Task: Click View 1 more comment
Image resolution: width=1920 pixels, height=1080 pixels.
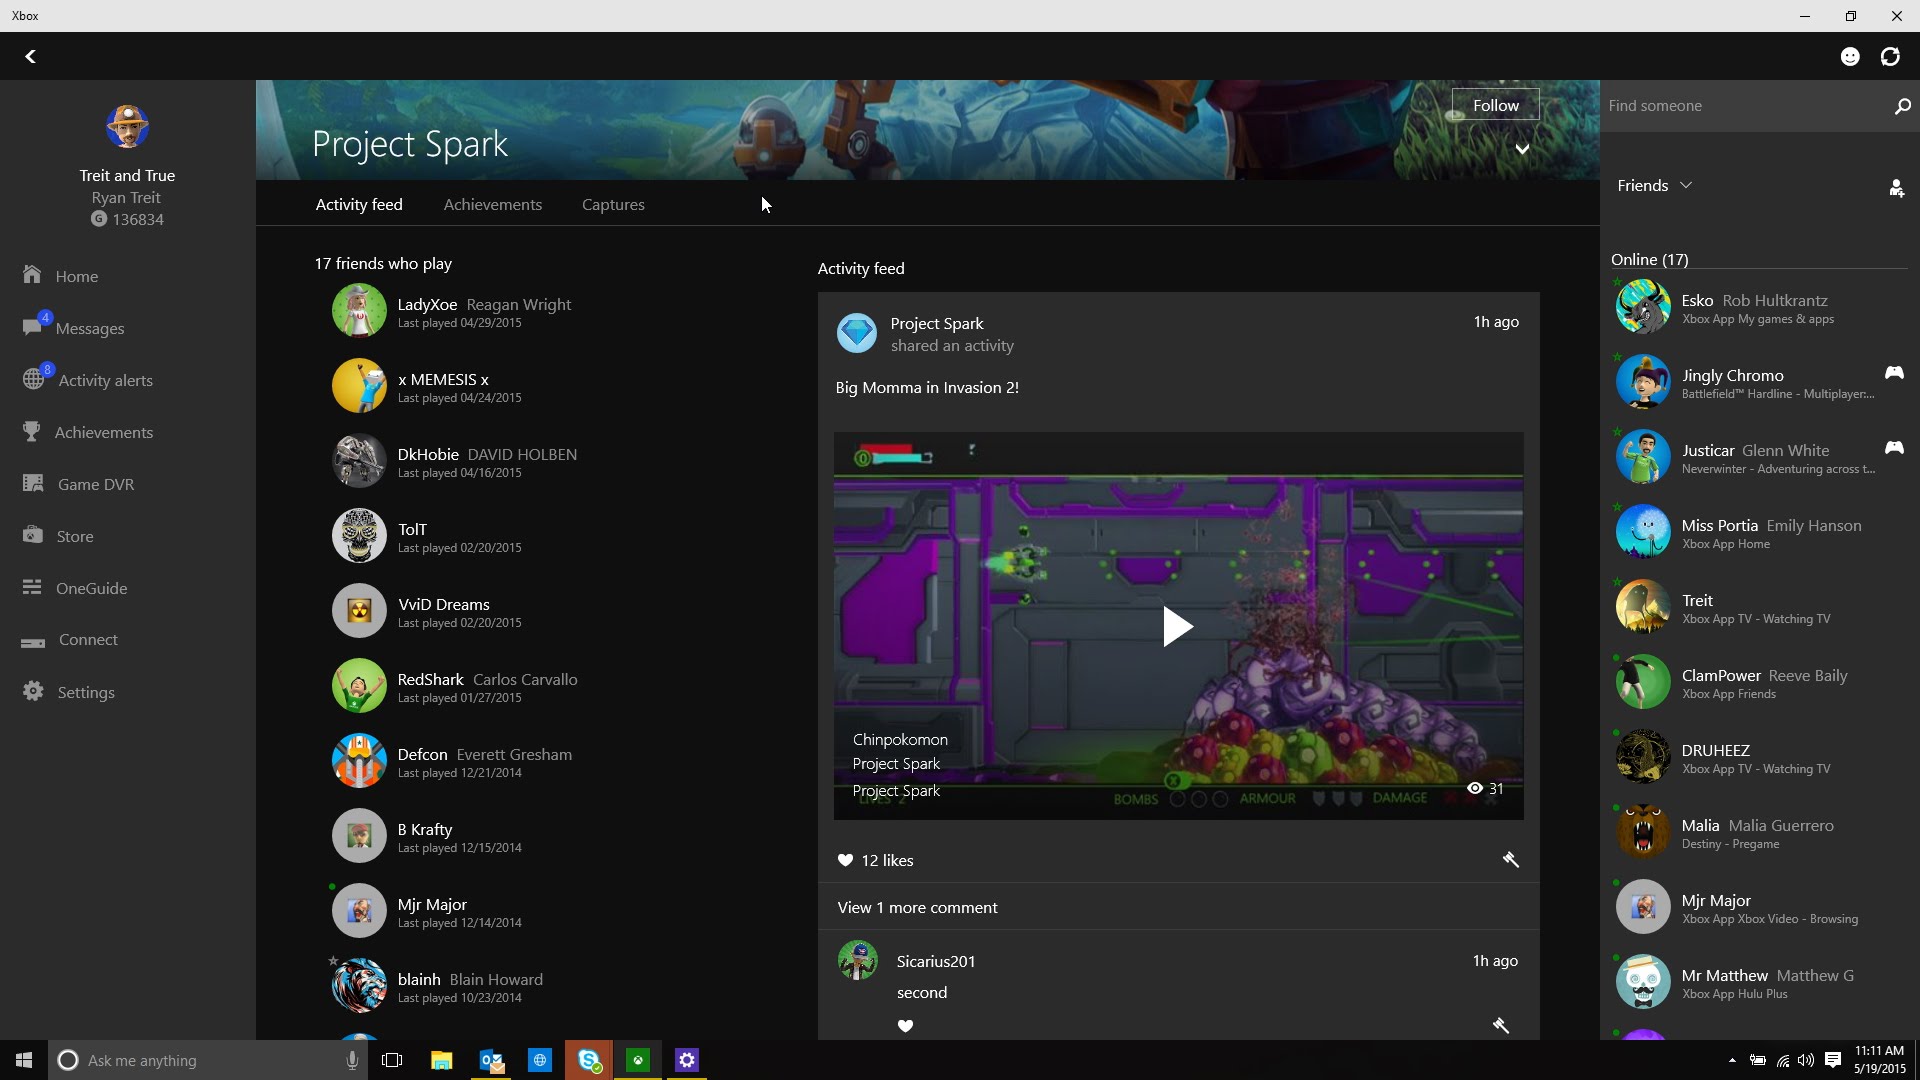Action: tap(917, 908)
